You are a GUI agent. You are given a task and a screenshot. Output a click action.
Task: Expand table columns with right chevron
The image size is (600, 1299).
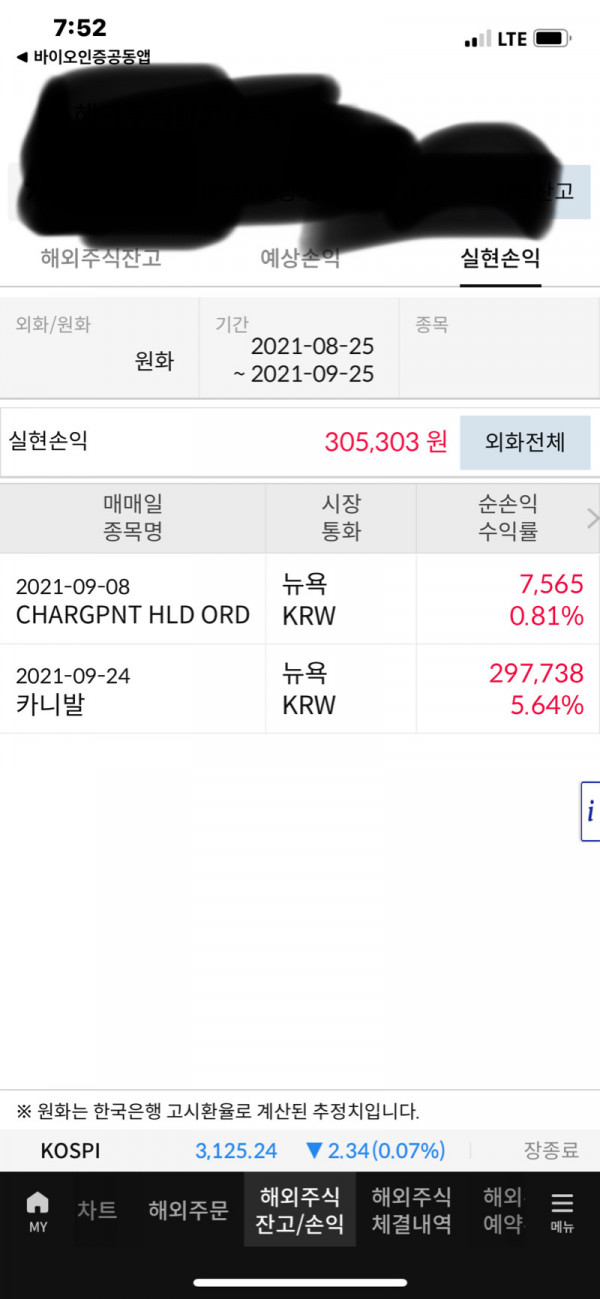(x=592, y=518)
